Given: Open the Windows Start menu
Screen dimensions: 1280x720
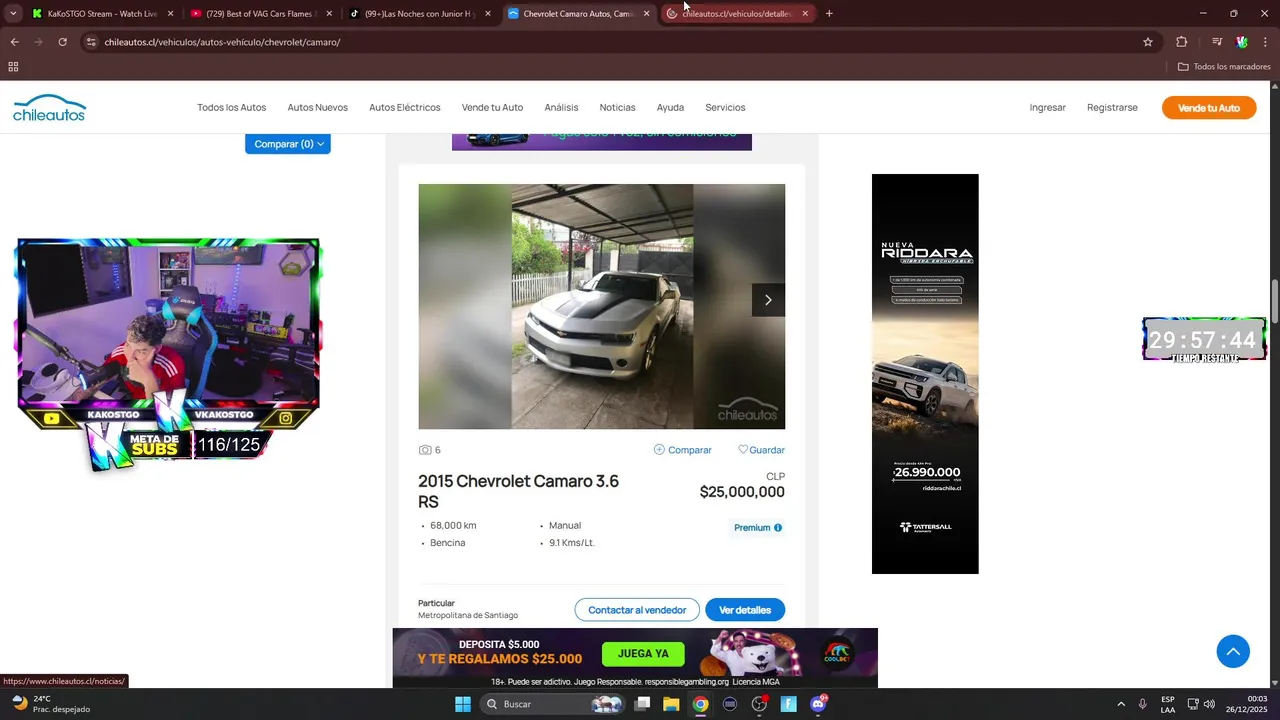Looking at the screenshot, I should [x=463, y=704].
